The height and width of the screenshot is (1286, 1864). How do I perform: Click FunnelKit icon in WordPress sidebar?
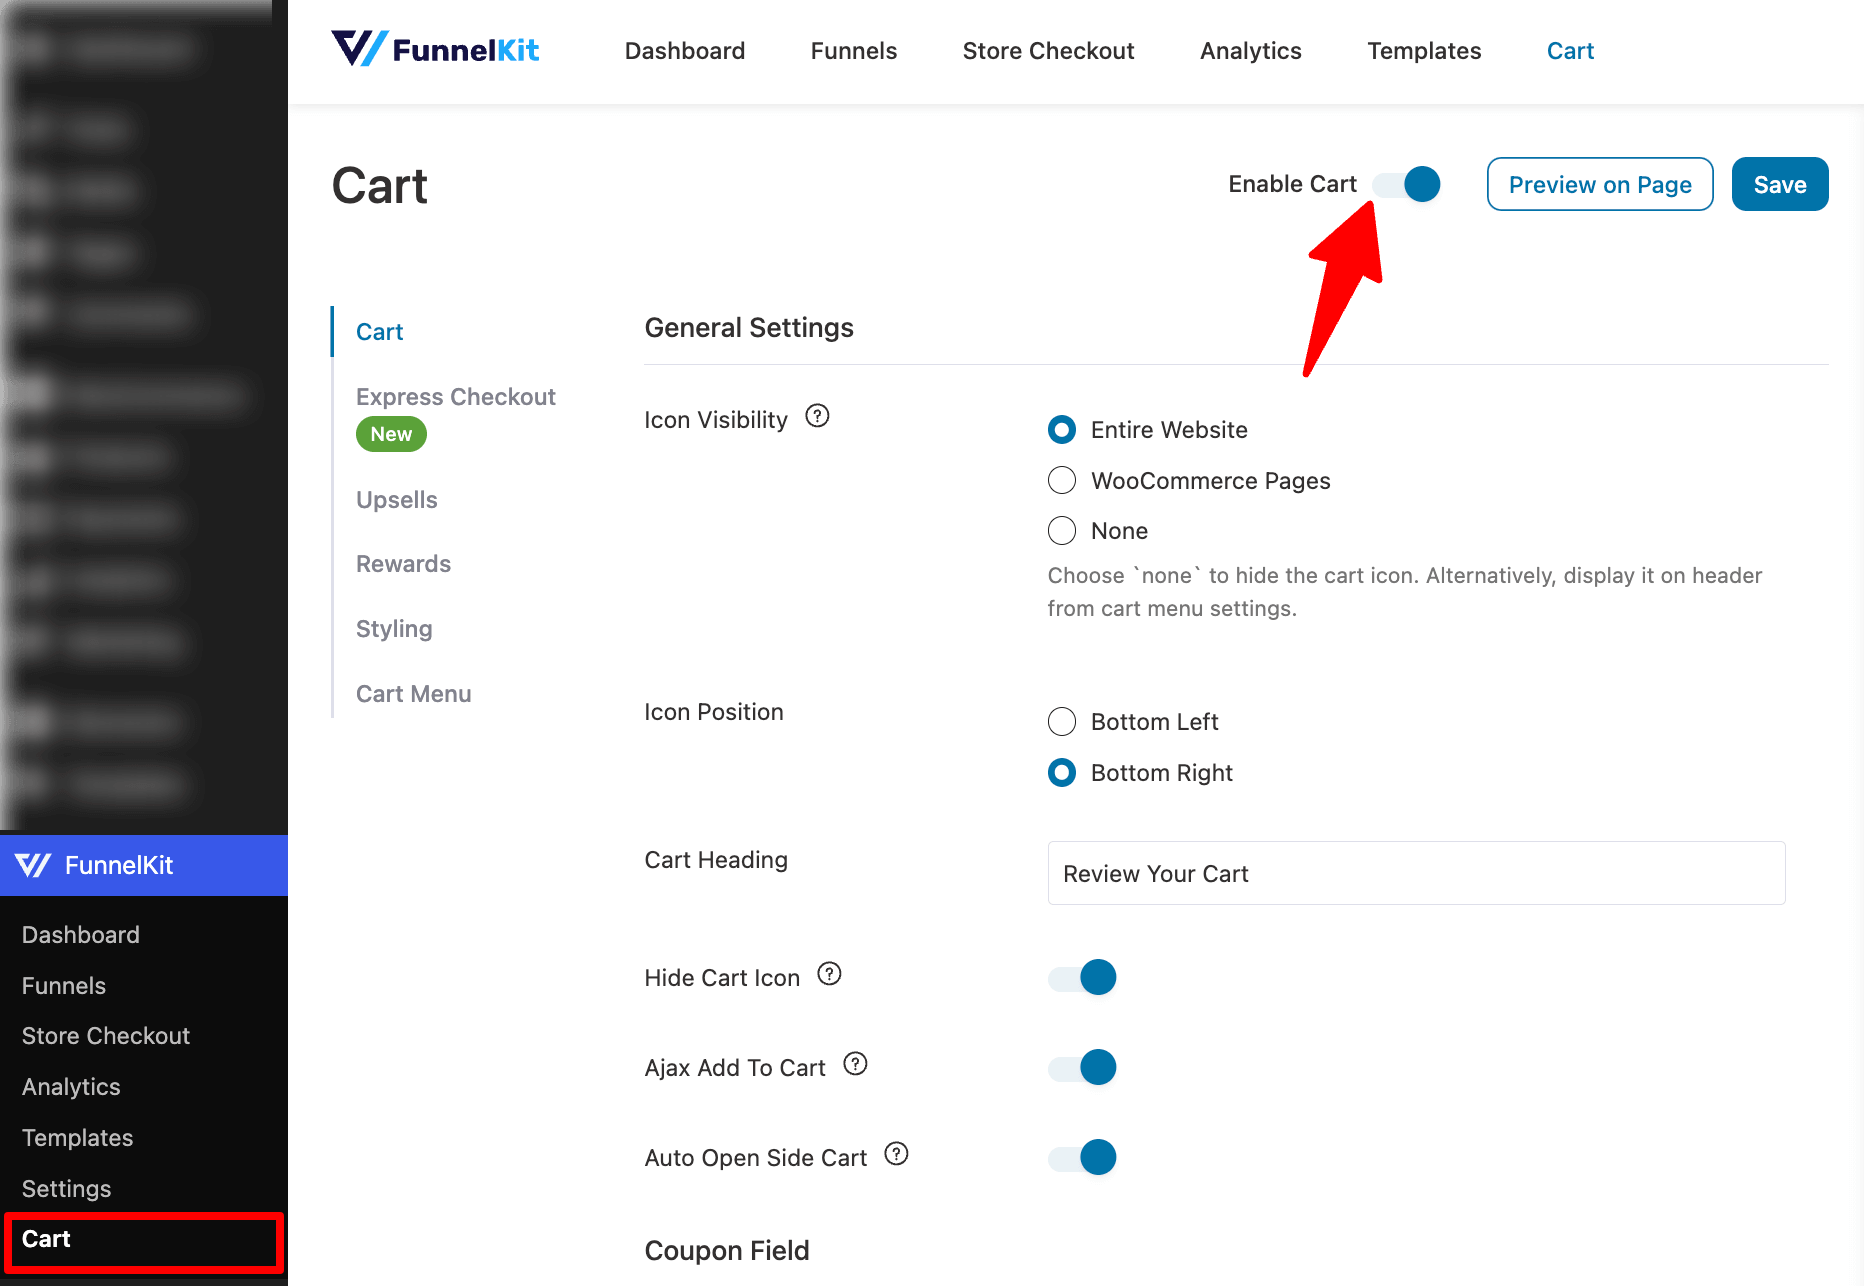(34, 865)
